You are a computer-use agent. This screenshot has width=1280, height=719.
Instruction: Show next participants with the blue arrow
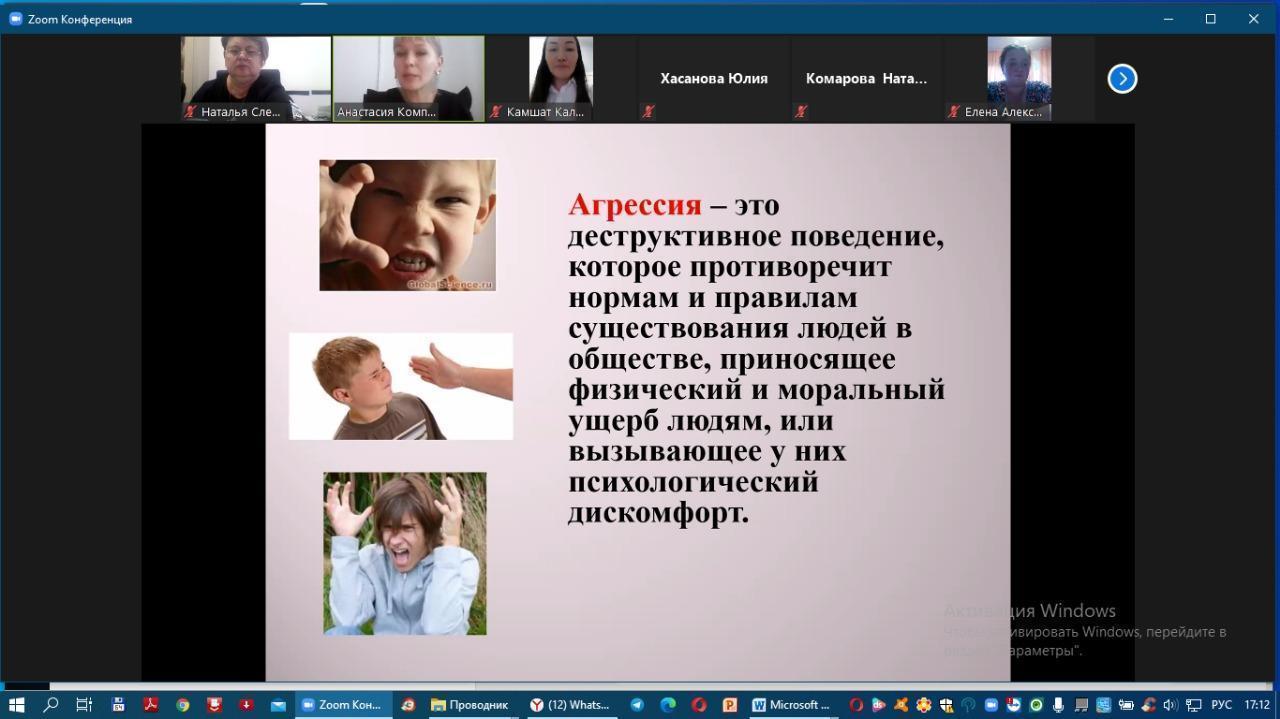[1122, 79]
